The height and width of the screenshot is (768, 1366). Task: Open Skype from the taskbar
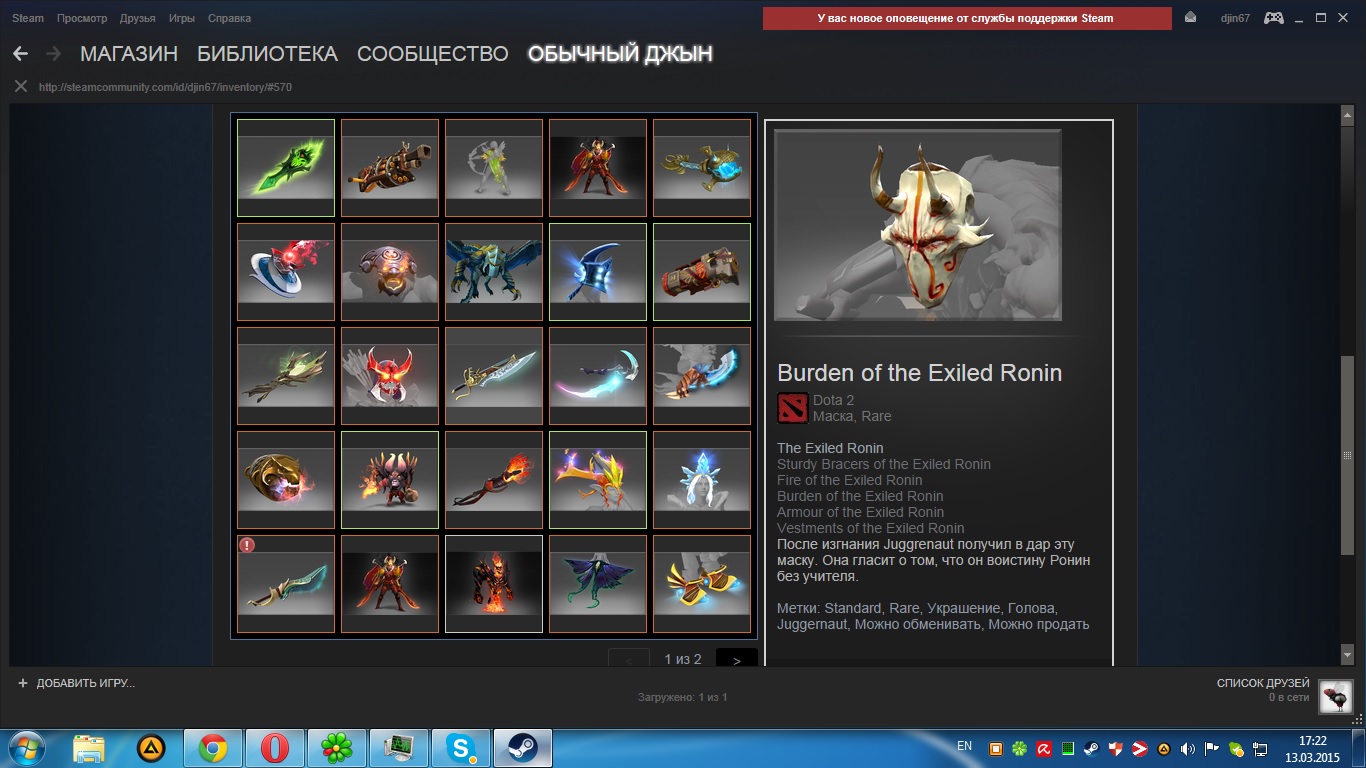click(461, 748)
